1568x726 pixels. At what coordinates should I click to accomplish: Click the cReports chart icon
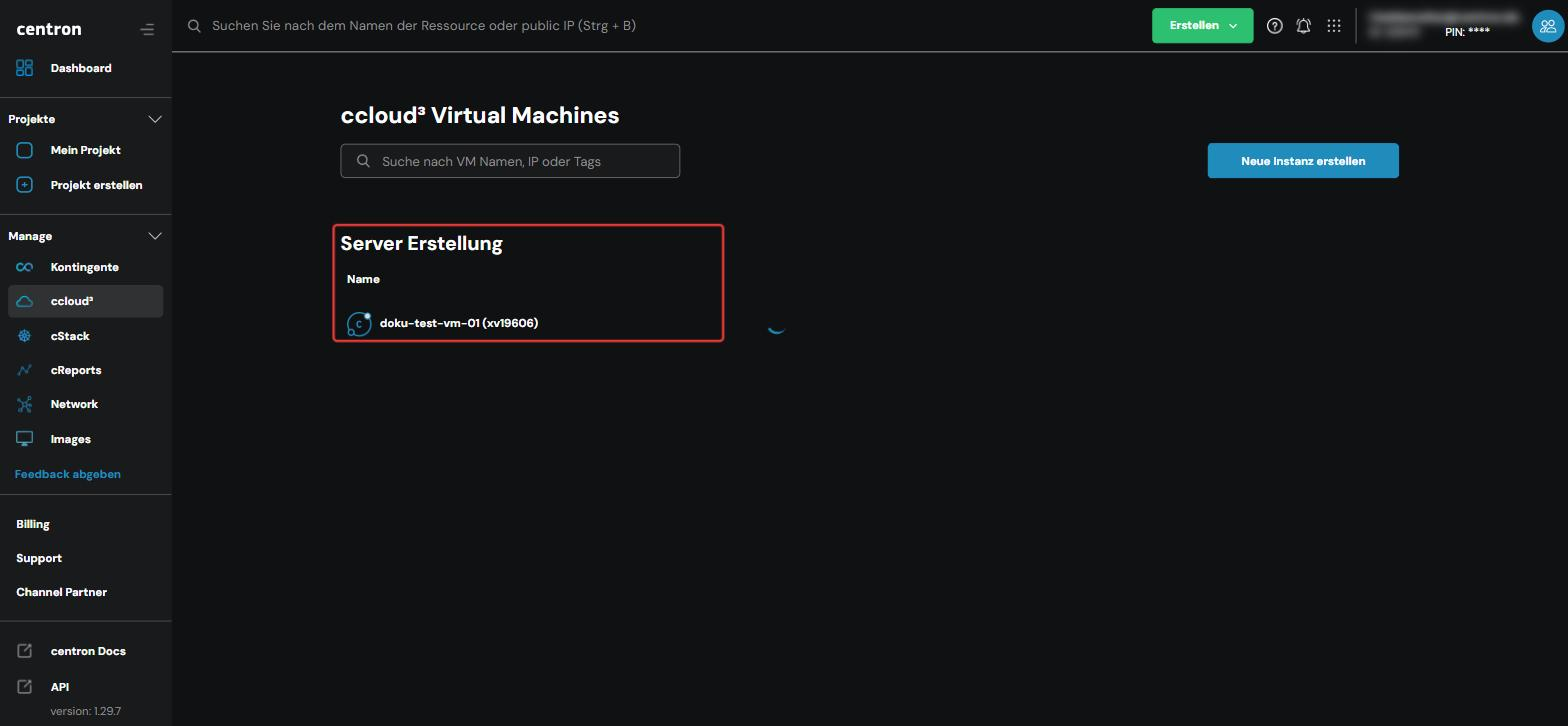[x=25, y=370]
